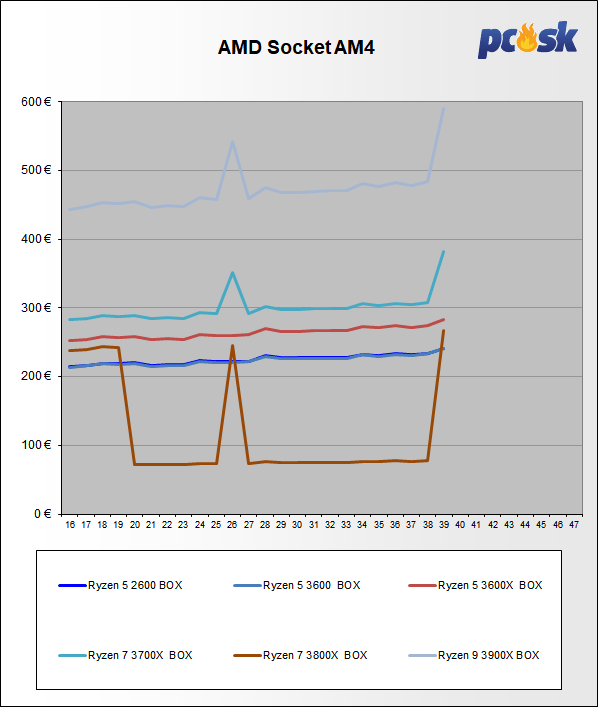The width and height of the screenshot is (598, 707).
Task: Click week 47 on the x-axis
Action: (574, 525)
